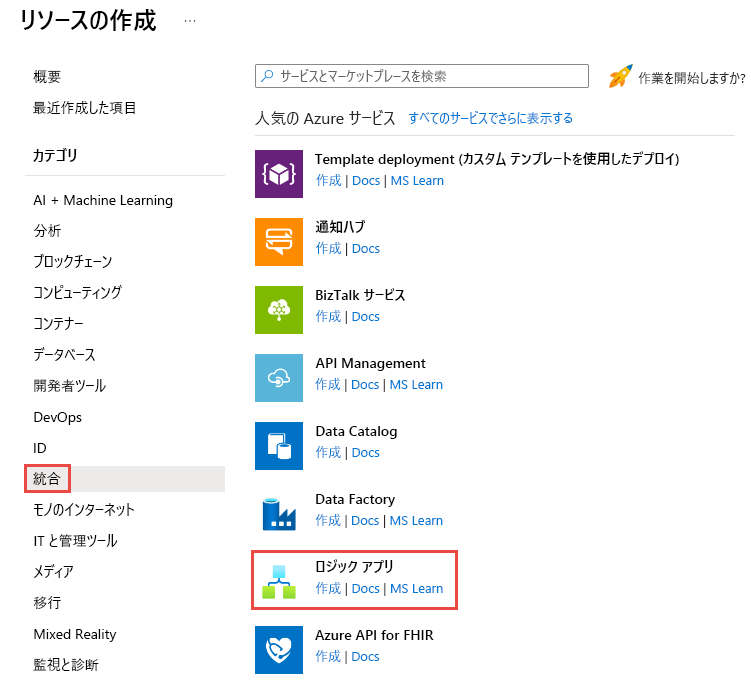751x681 pixels.
Task: Select the Mixed Reality category
Action: [75, 634]
